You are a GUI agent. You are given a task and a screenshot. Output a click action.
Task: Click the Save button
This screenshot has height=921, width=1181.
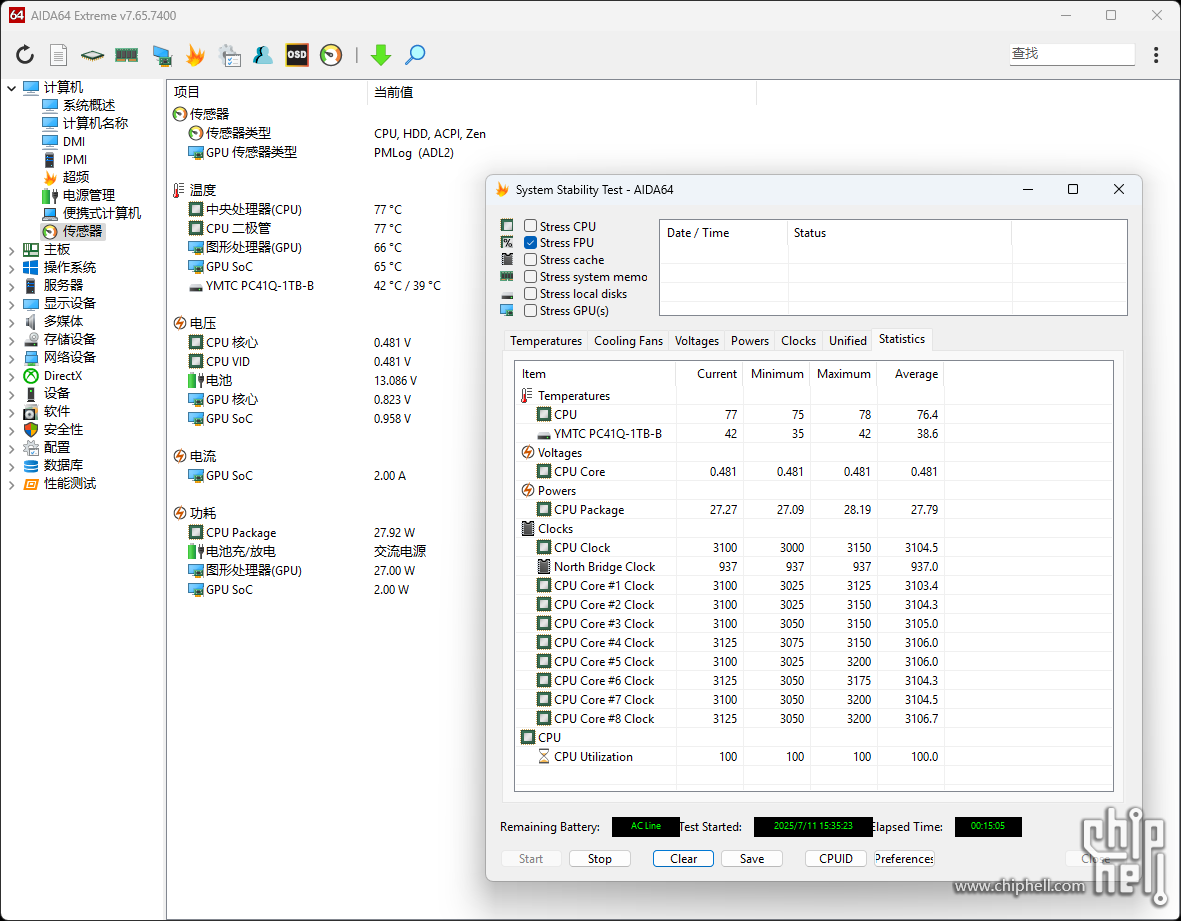pos(752,858)
